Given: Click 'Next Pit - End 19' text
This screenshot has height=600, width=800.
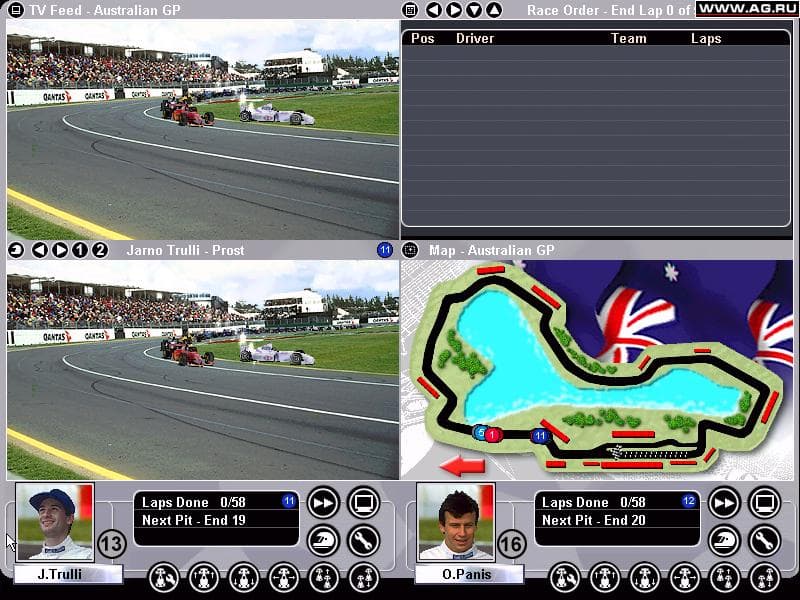Looking at the screenshot, I should tap(194, 520).
